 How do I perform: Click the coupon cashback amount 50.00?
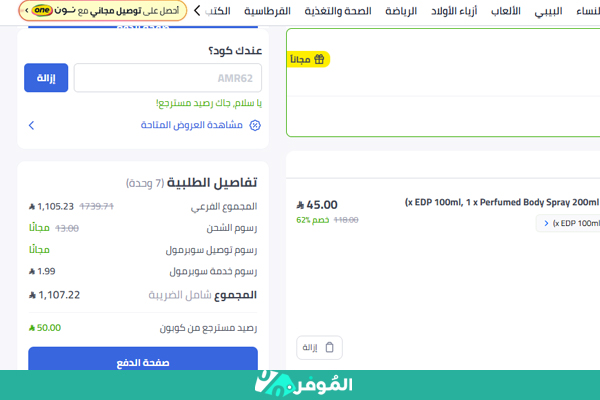coord(45,328)
